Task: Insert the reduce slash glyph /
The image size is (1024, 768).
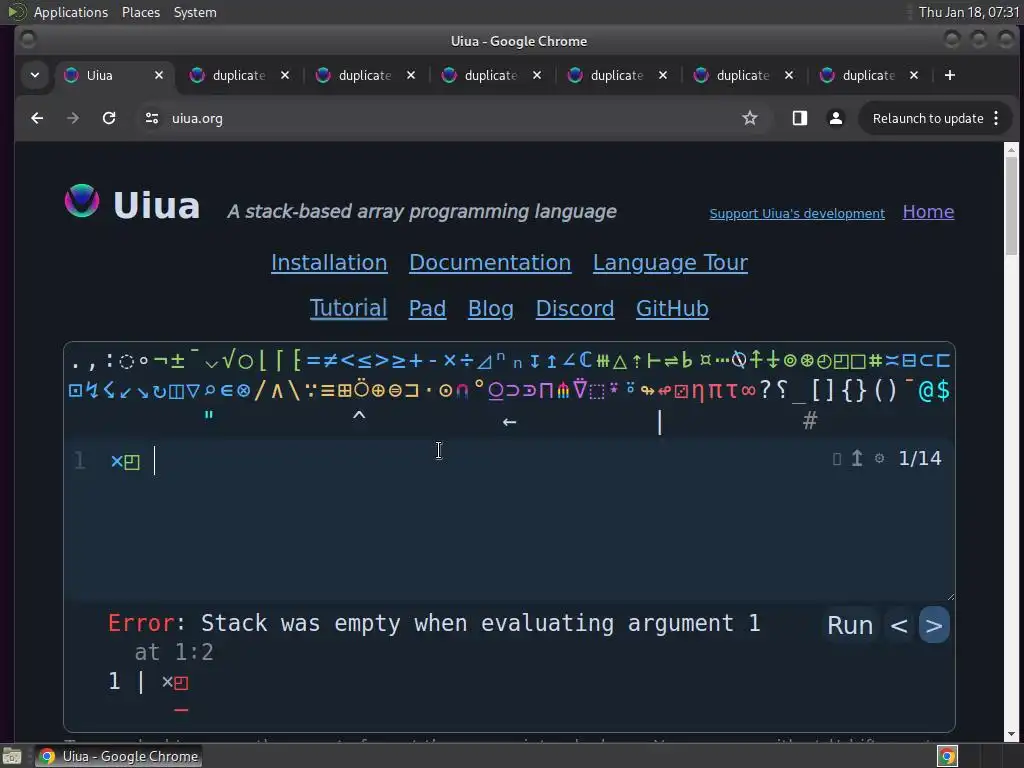Action: pos(260,391)
